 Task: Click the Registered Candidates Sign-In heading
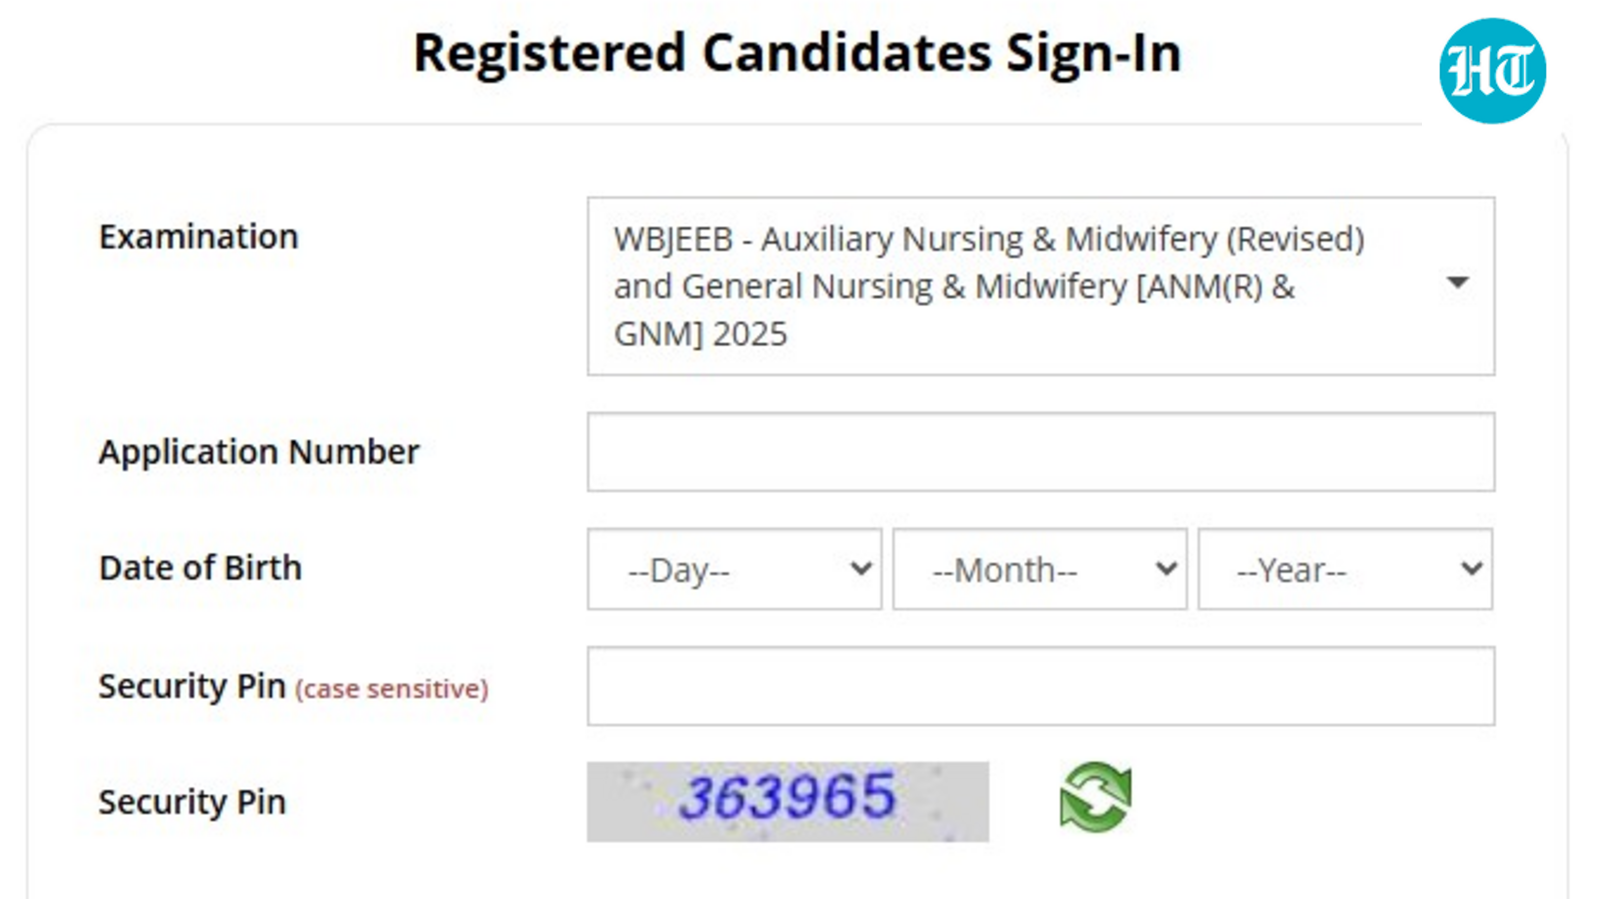click(x=797, y=53)
